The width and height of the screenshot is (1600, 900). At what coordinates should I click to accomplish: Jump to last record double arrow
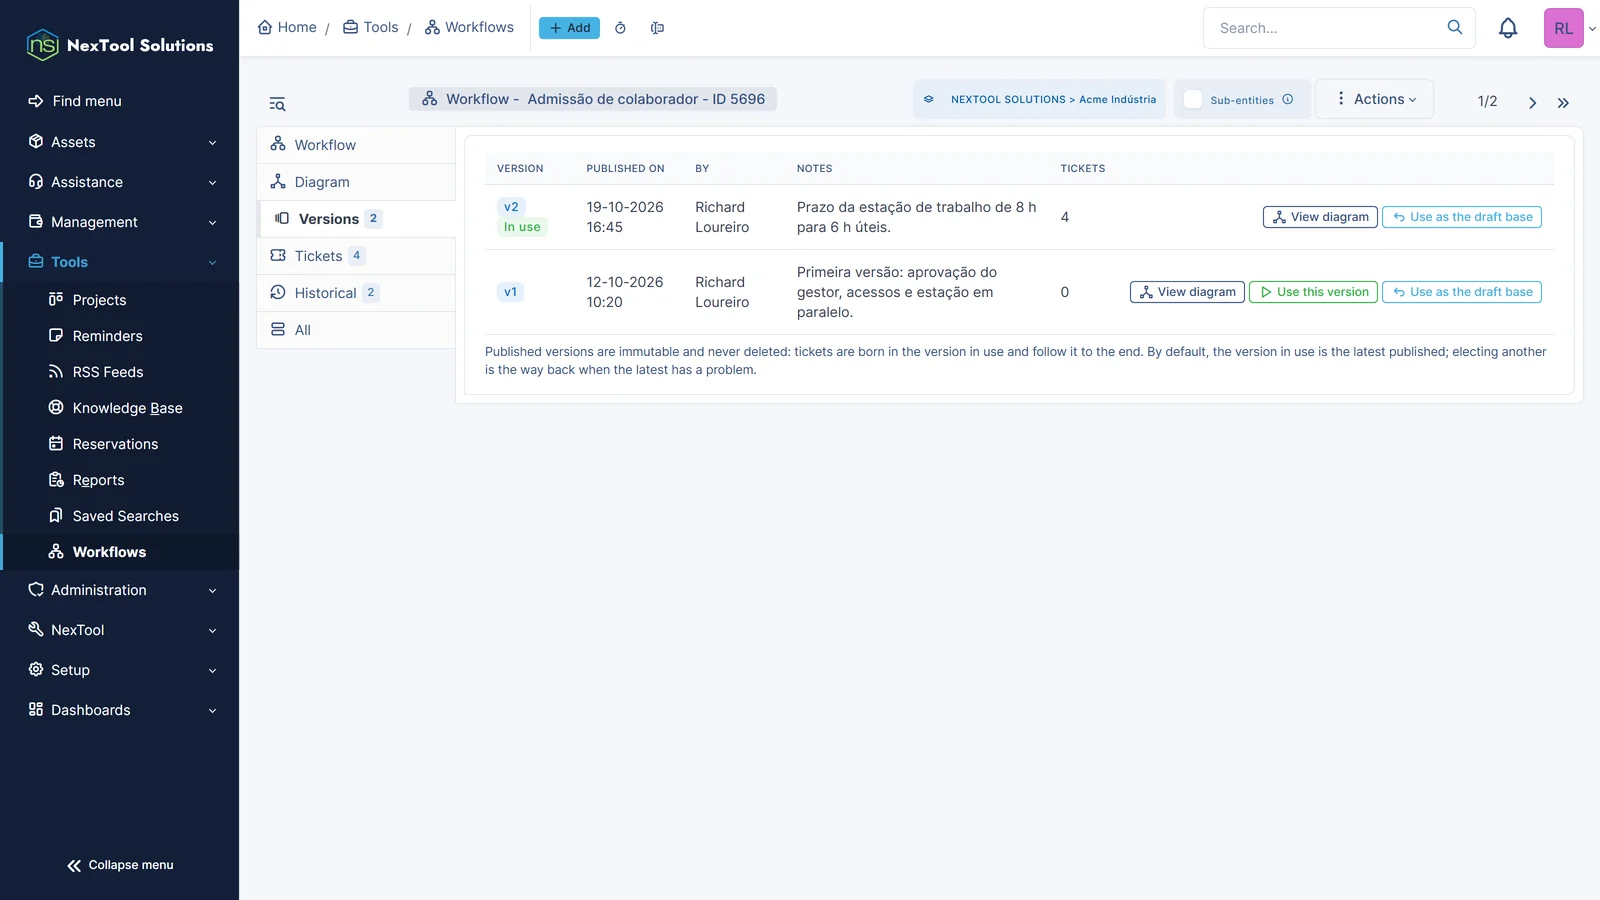pos(1563,102)
